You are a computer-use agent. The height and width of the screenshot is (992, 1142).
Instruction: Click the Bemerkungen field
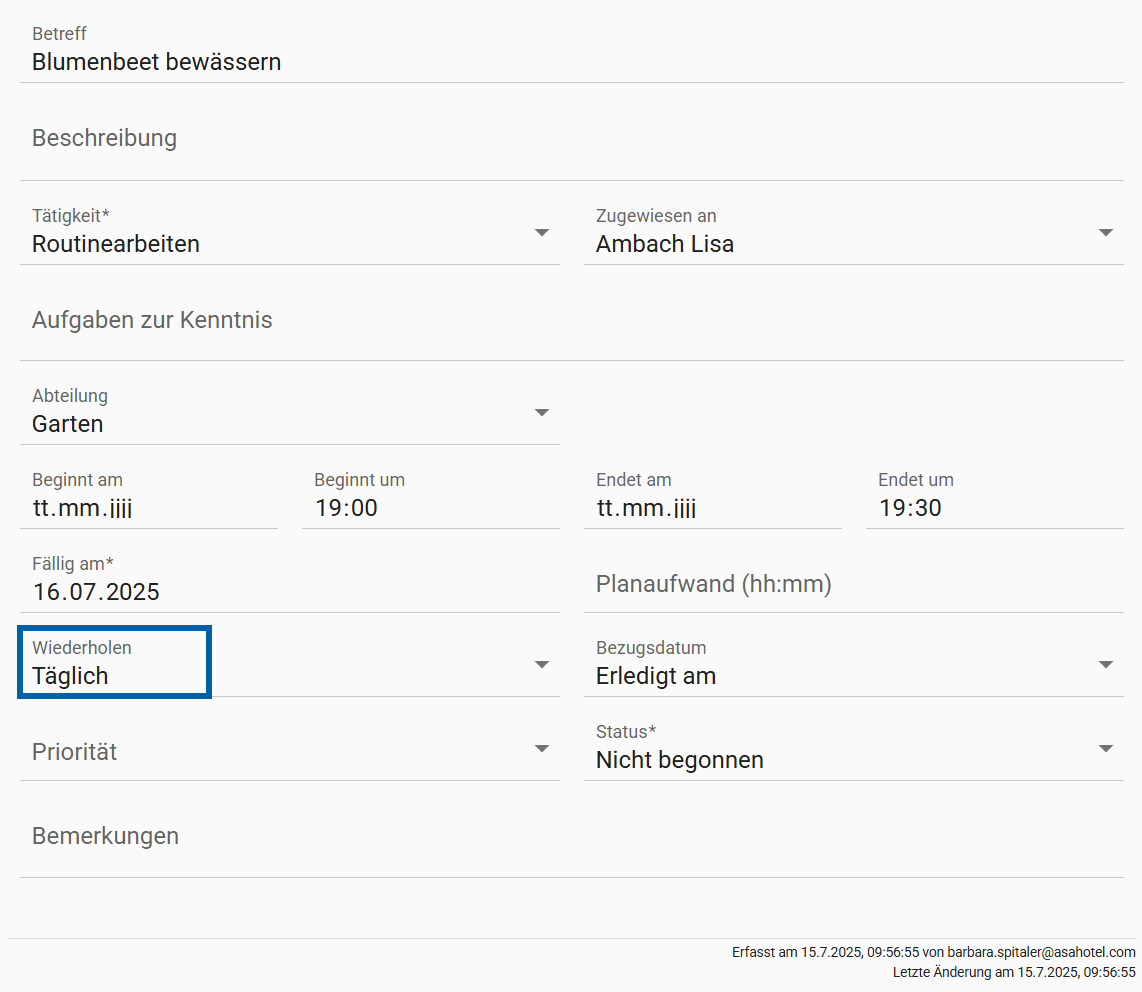(x=570, y=837)
